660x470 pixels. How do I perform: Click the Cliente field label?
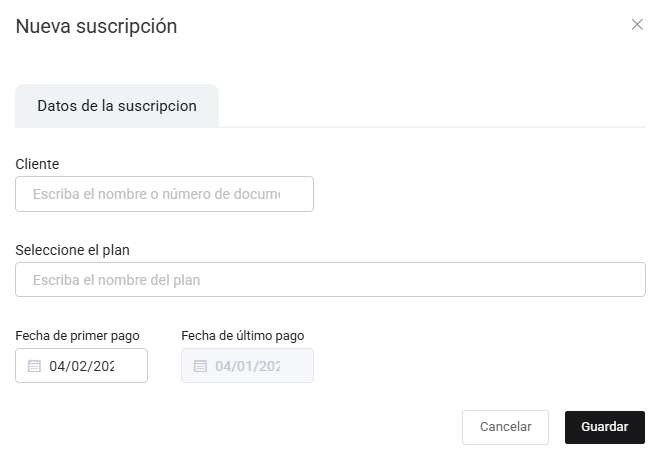click(x=37, y=164)
